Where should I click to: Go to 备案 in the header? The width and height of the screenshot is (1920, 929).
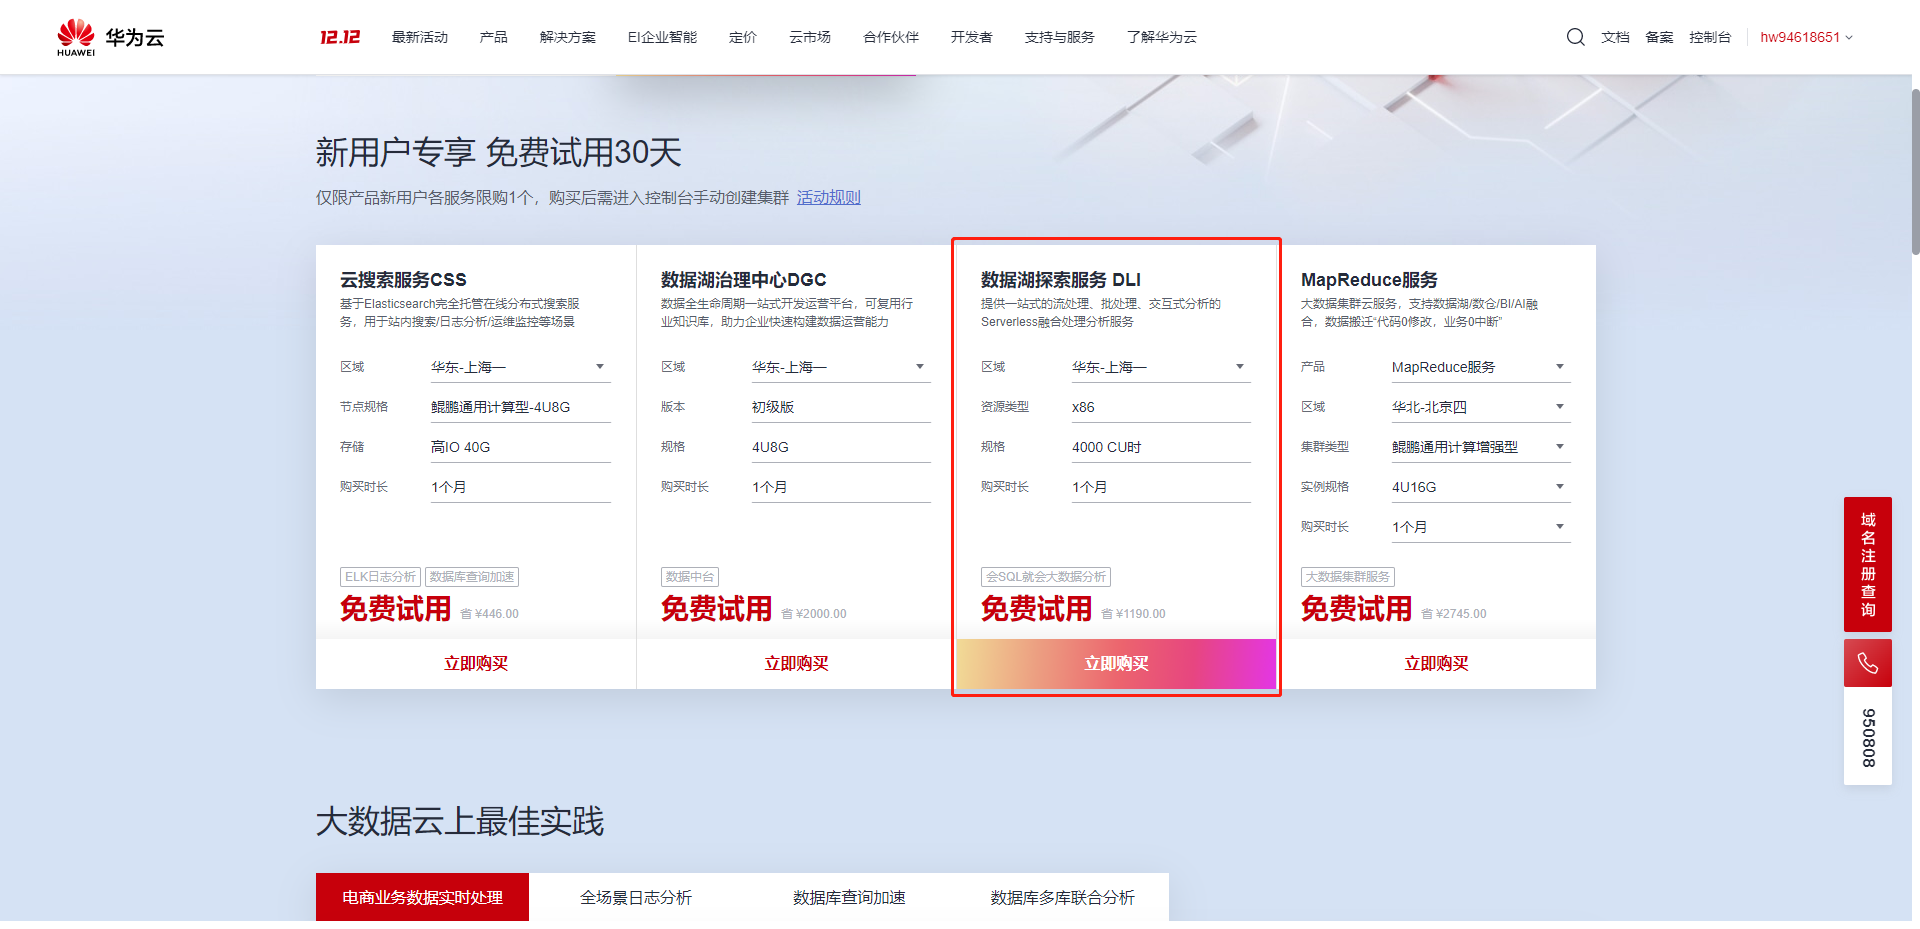click(x=1659, y=37)
